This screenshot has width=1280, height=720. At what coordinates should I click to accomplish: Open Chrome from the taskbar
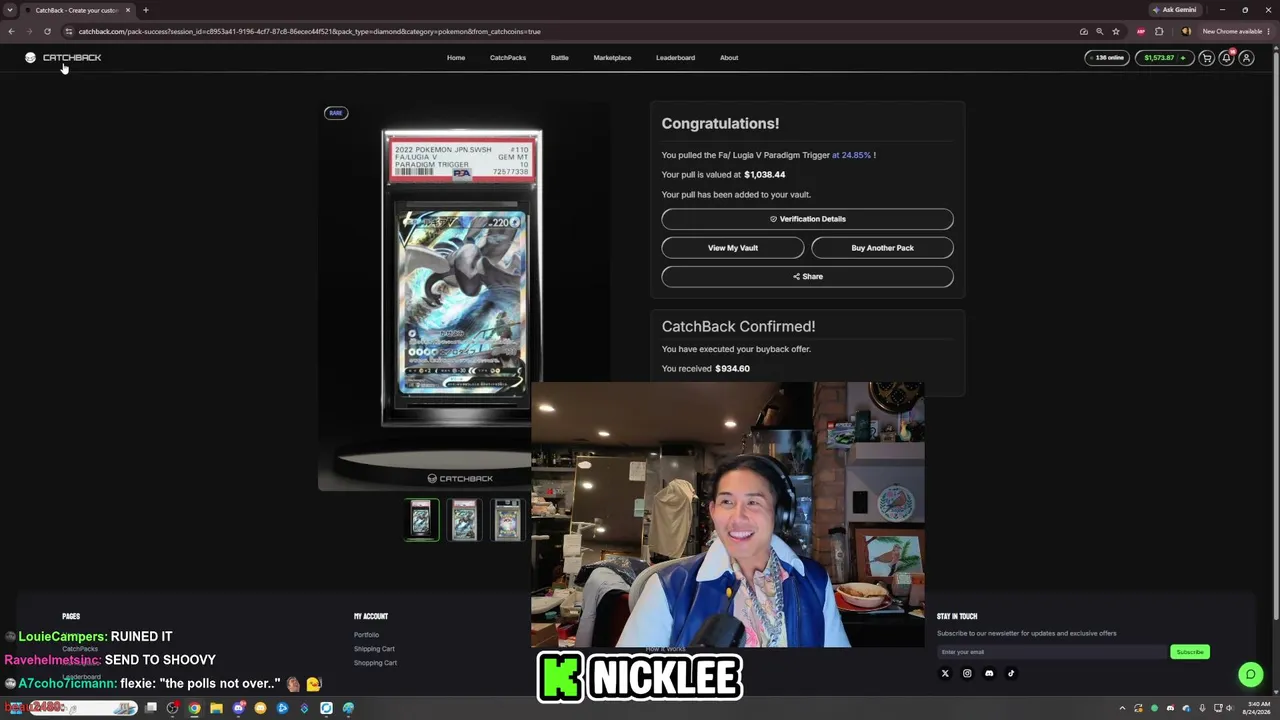[x=194, y=708]
